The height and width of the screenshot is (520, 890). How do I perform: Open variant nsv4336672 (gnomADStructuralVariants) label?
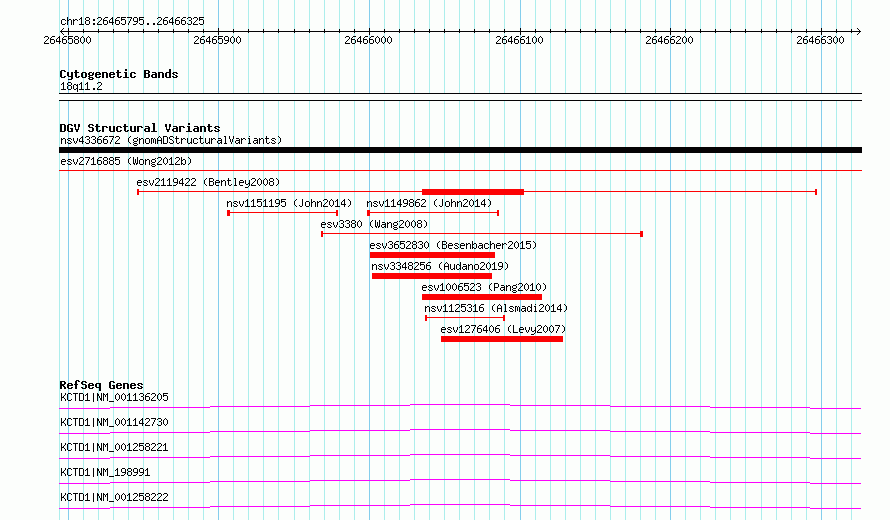click(x=171, y=140)
